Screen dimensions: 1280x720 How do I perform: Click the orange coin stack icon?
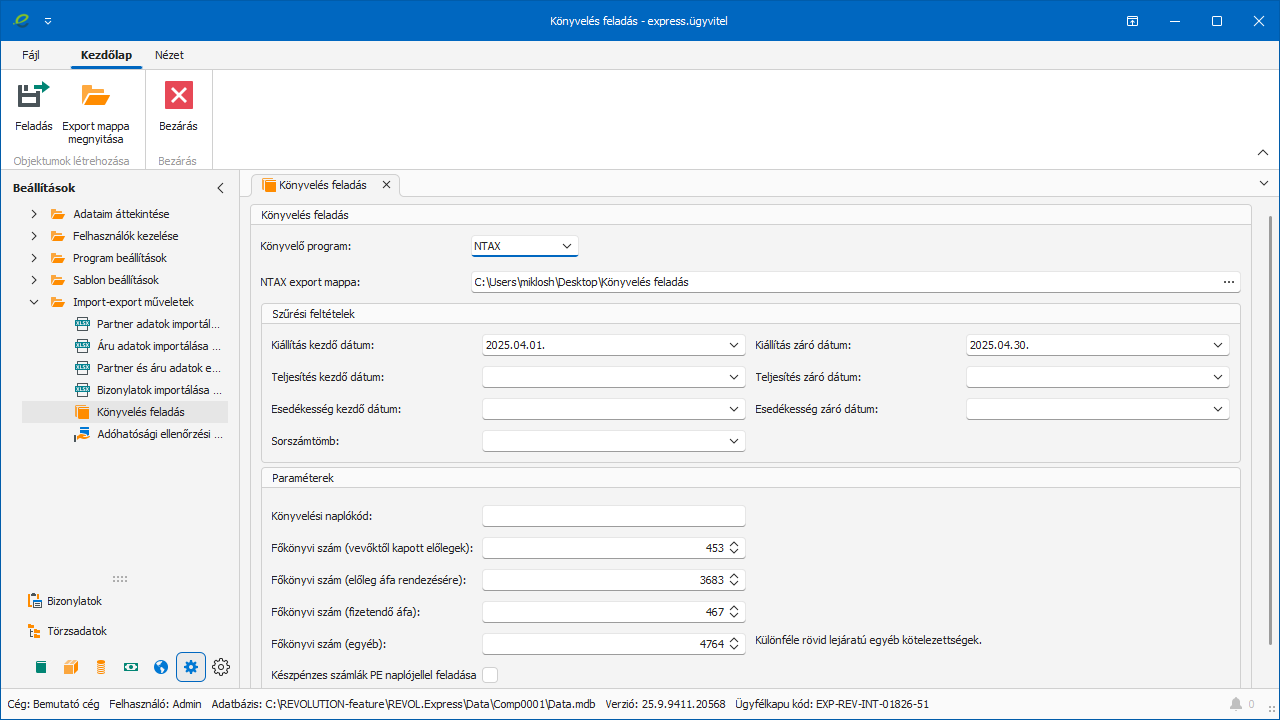point(101,667)
